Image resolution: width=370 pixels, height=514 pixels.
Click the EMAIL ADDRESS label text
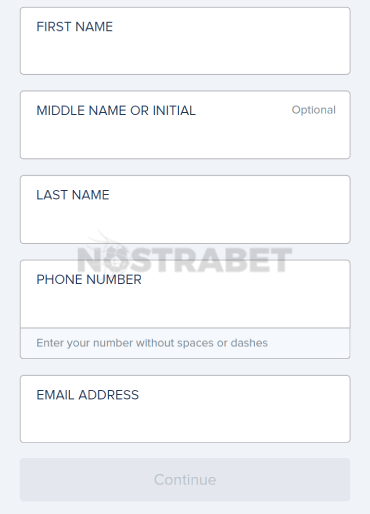click(x=88, y=395)
